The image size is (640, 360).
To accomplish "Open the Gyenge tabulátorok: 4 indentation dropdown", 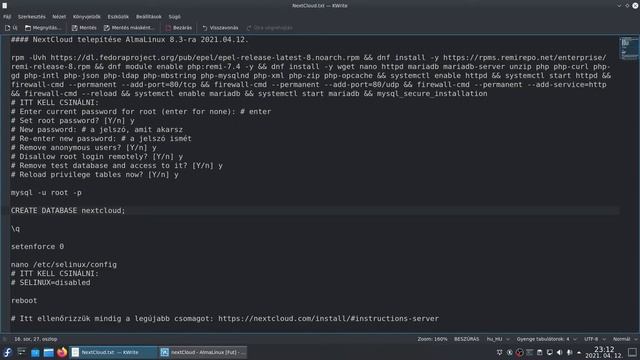I will click(x=546, y=339).
